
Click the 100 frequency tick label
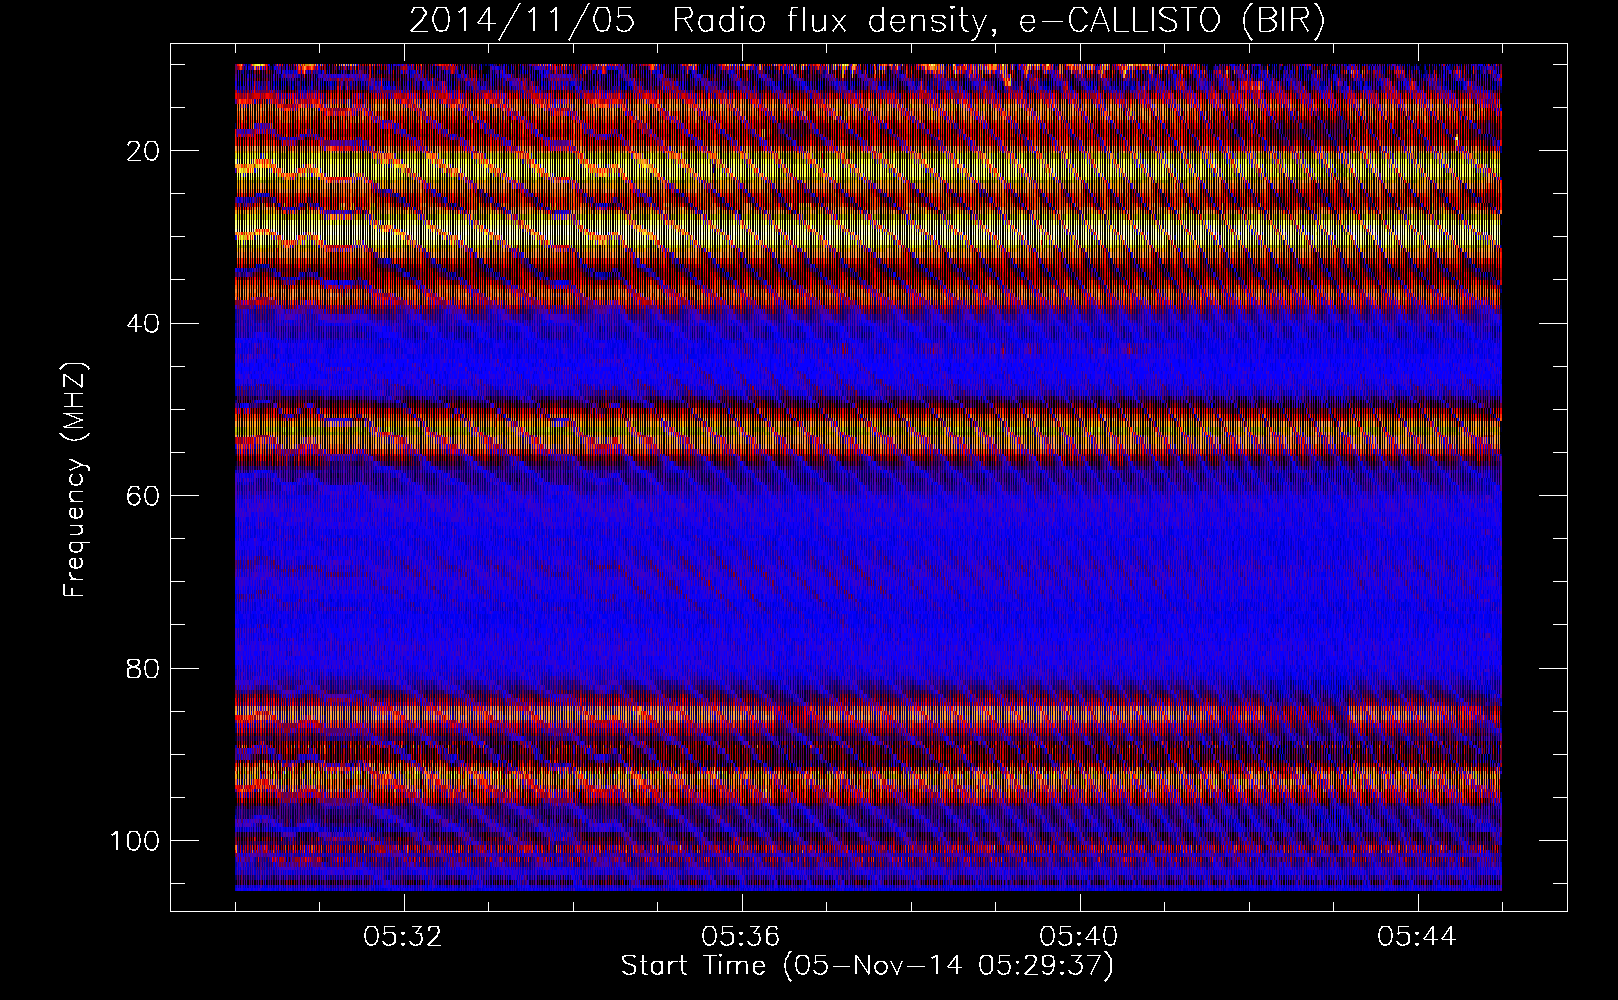(x=136, y=840)
